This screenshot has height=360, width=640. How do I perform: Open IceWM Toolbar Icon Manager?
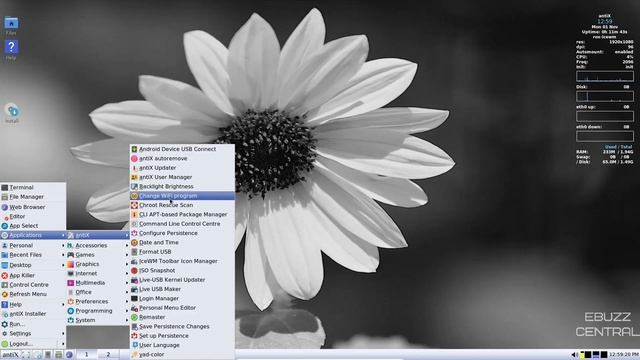coord(182,261)
